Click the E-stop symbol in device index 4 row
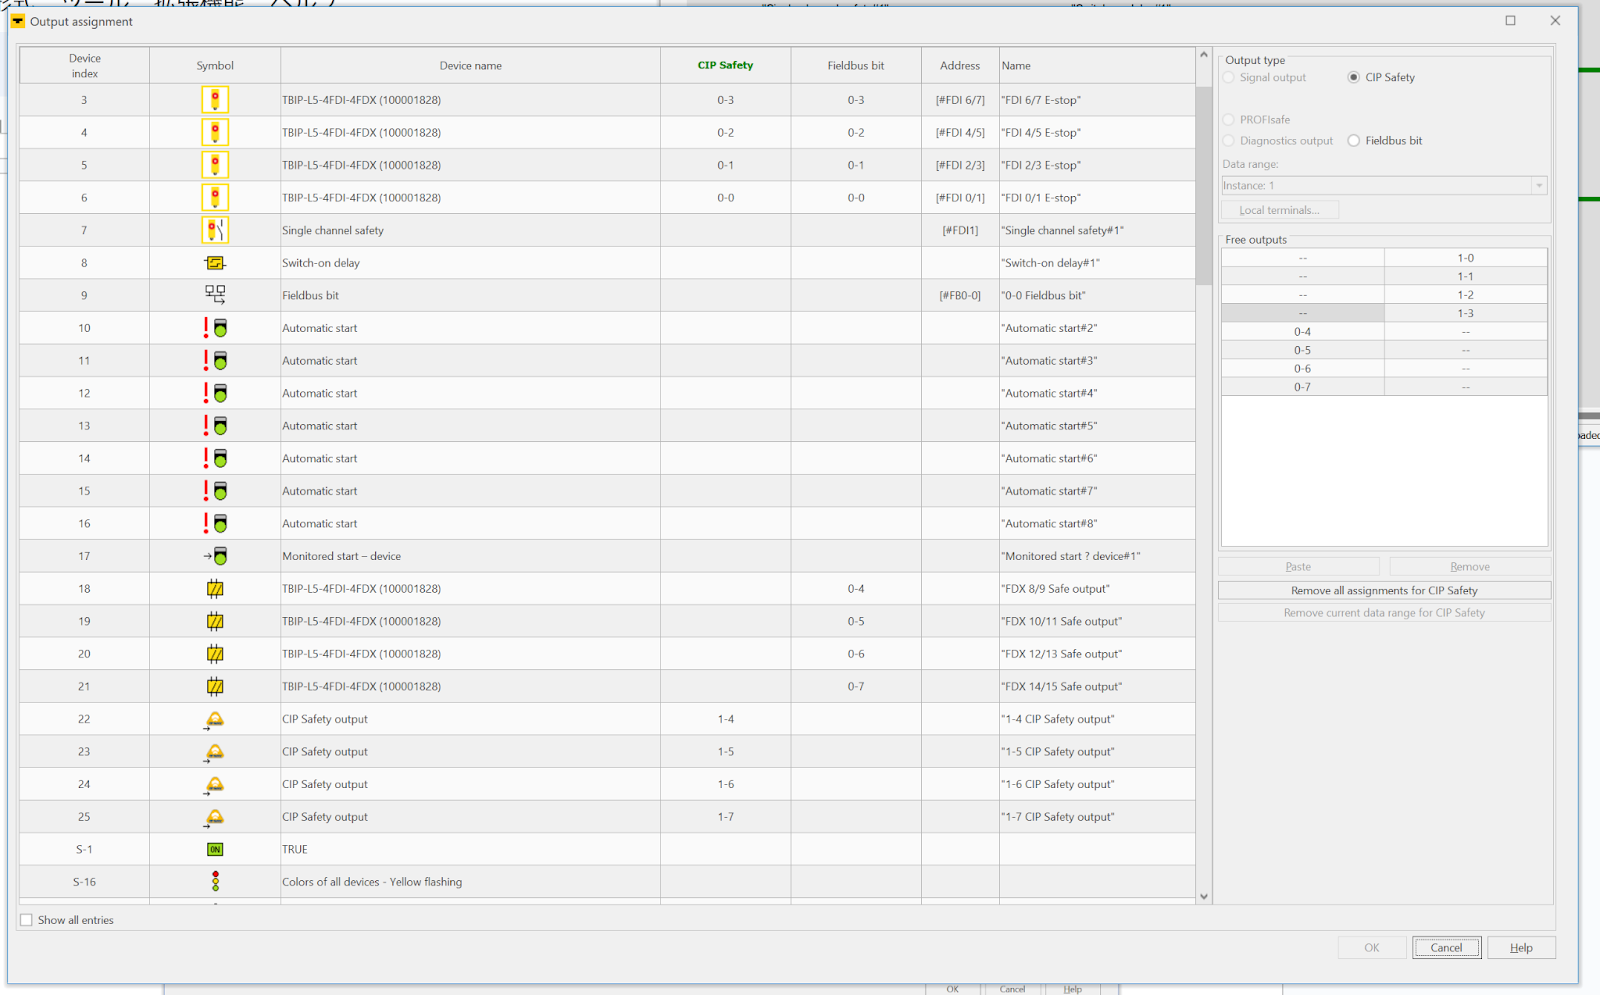This screenshot has height=995, width=1600. pos(215,132)
